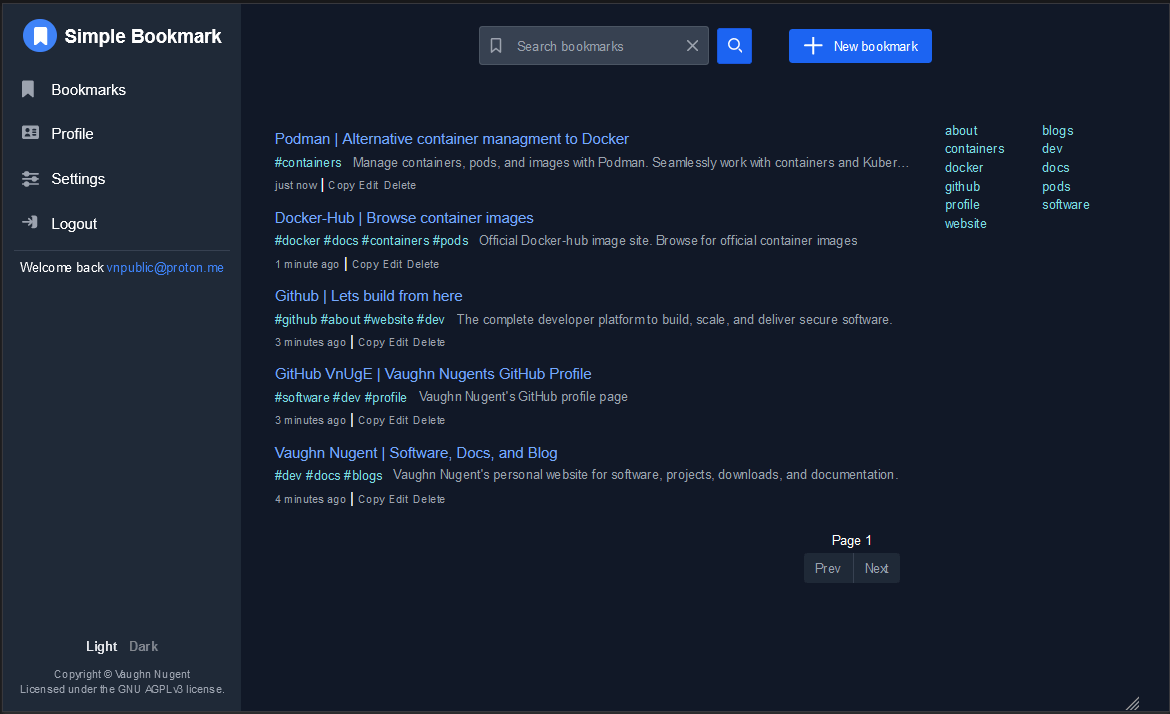The width and height of the screenshot is (1170, 714).
Task: Delete the Podman bookmark
Action: point(400,185)
